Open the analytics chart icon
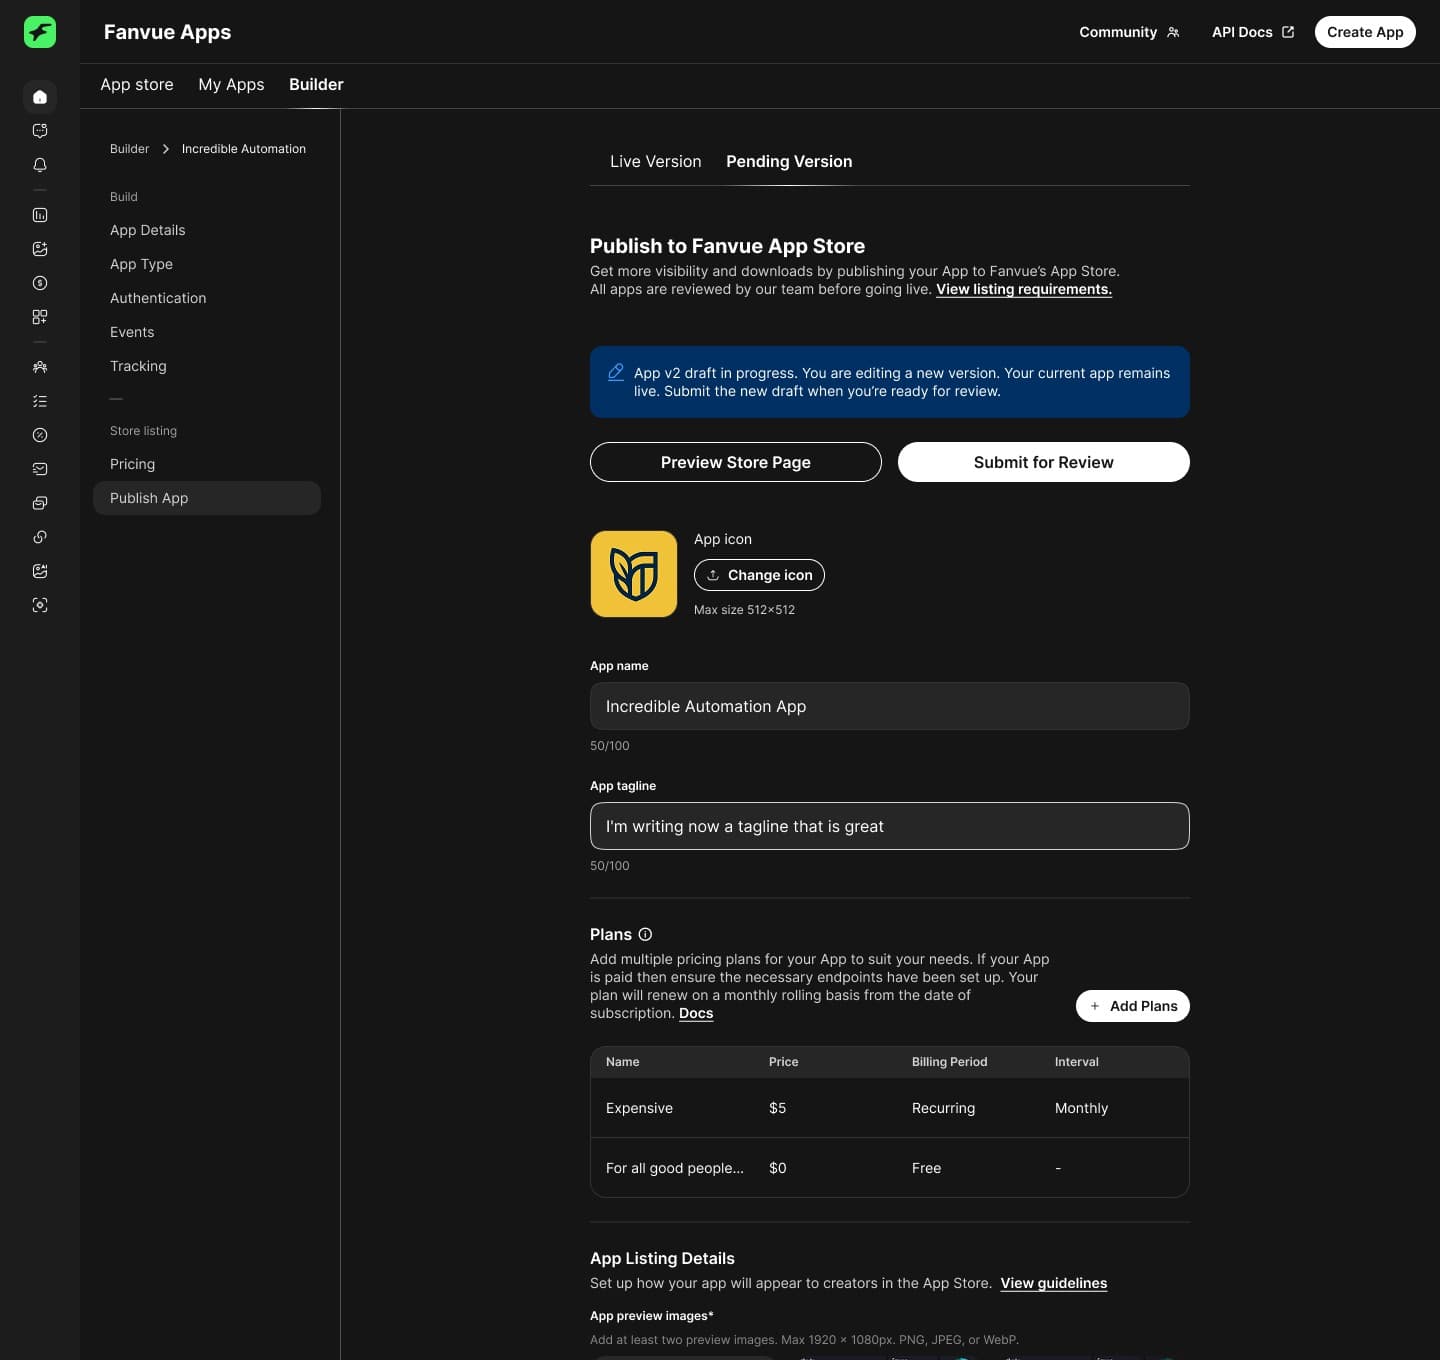This screenshot has height=1360, width=1440. tap(40, 215)
